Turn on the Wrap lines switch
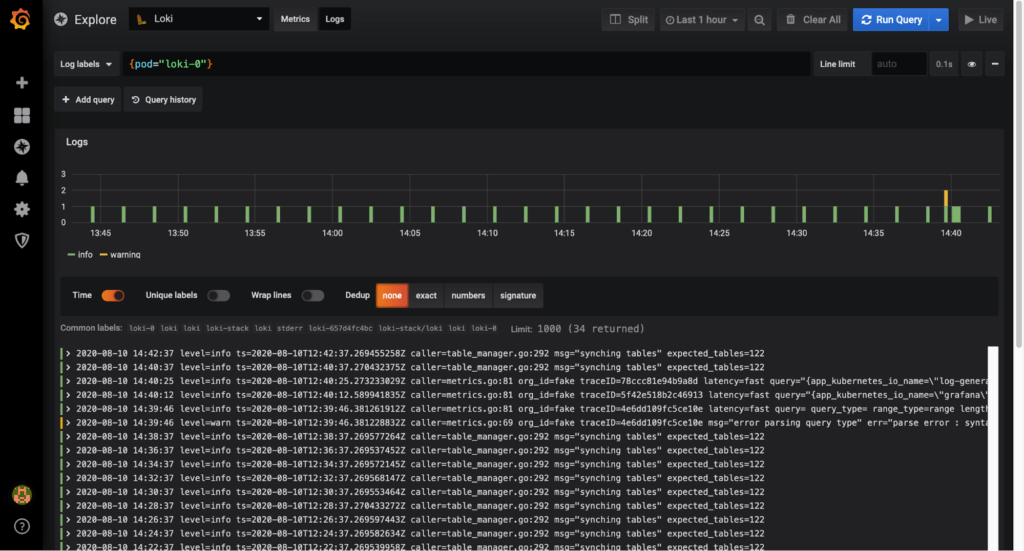This screenshot has height=551, width=1024. pyautogui.click(x=312, y=295)
